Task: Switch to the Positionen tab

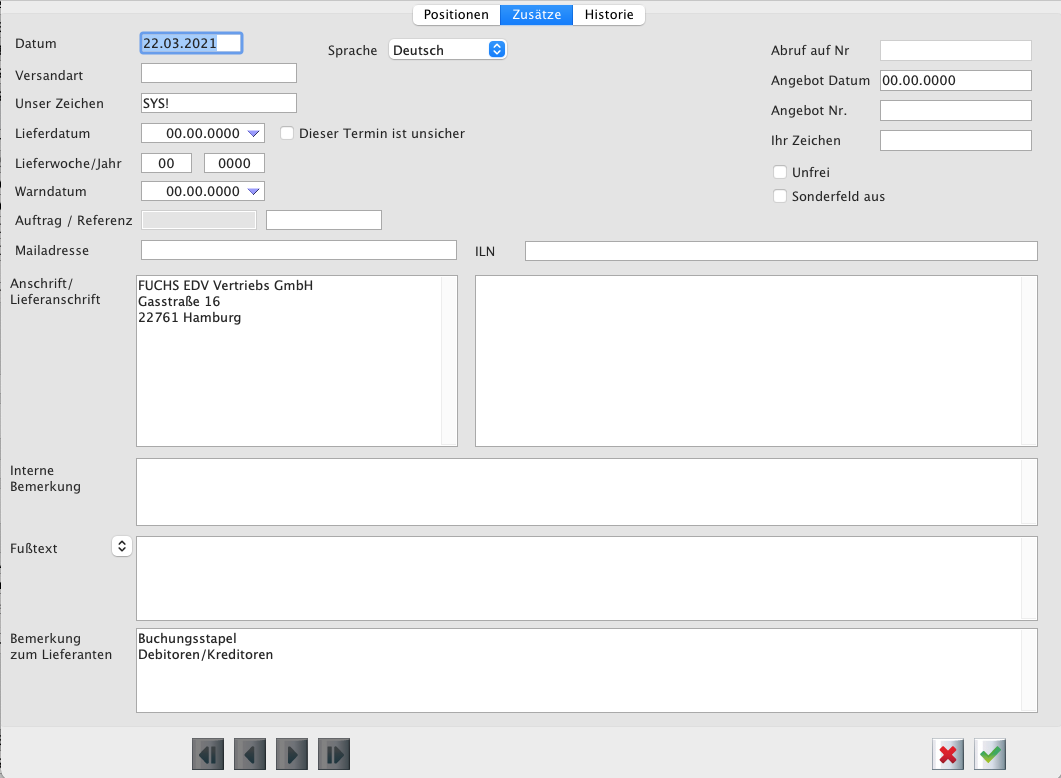Action: pyautogui.click(x=456, y=15)
